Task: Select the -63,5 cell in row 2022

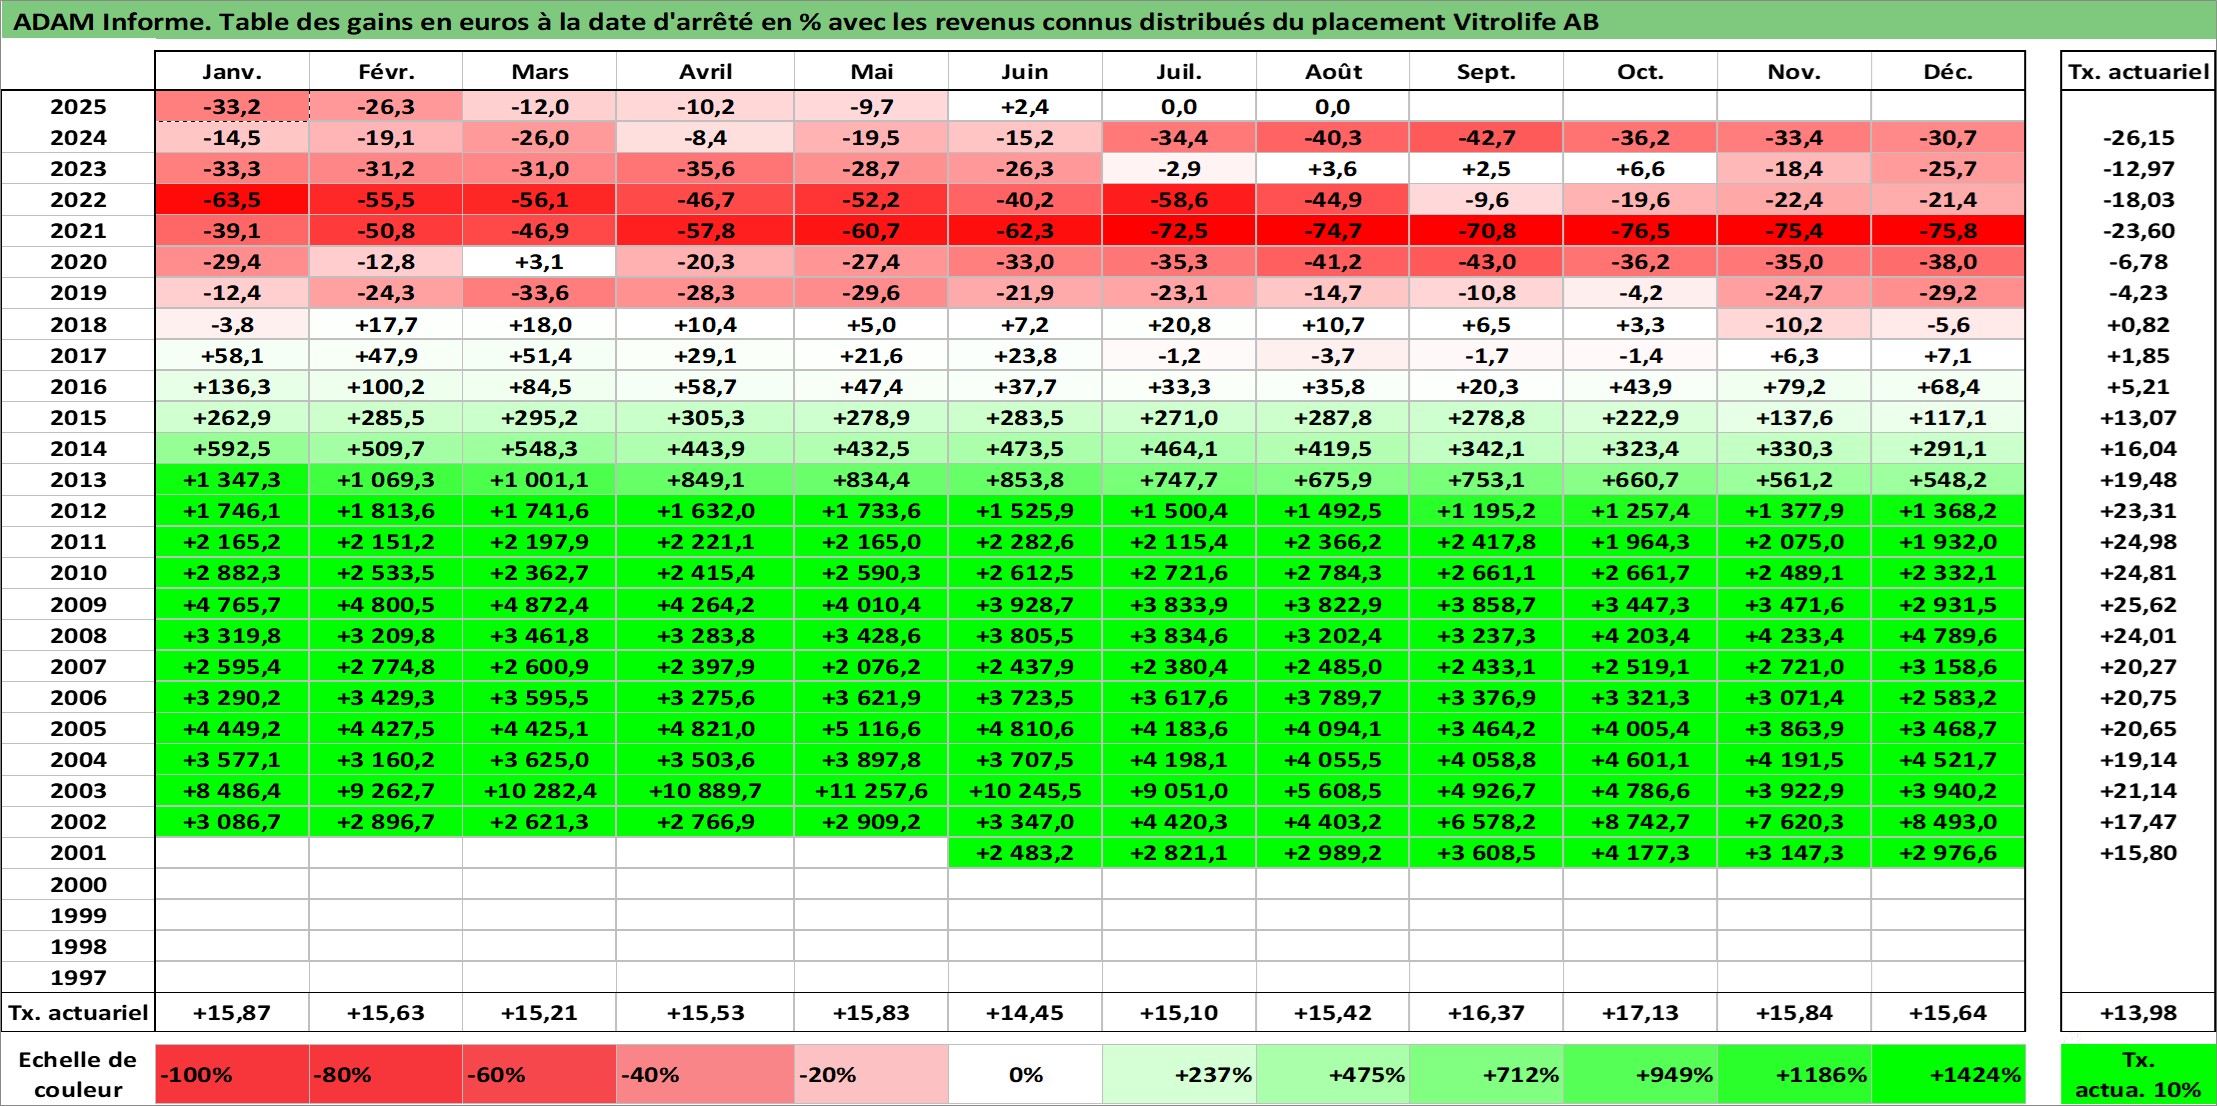Action: 232,200
